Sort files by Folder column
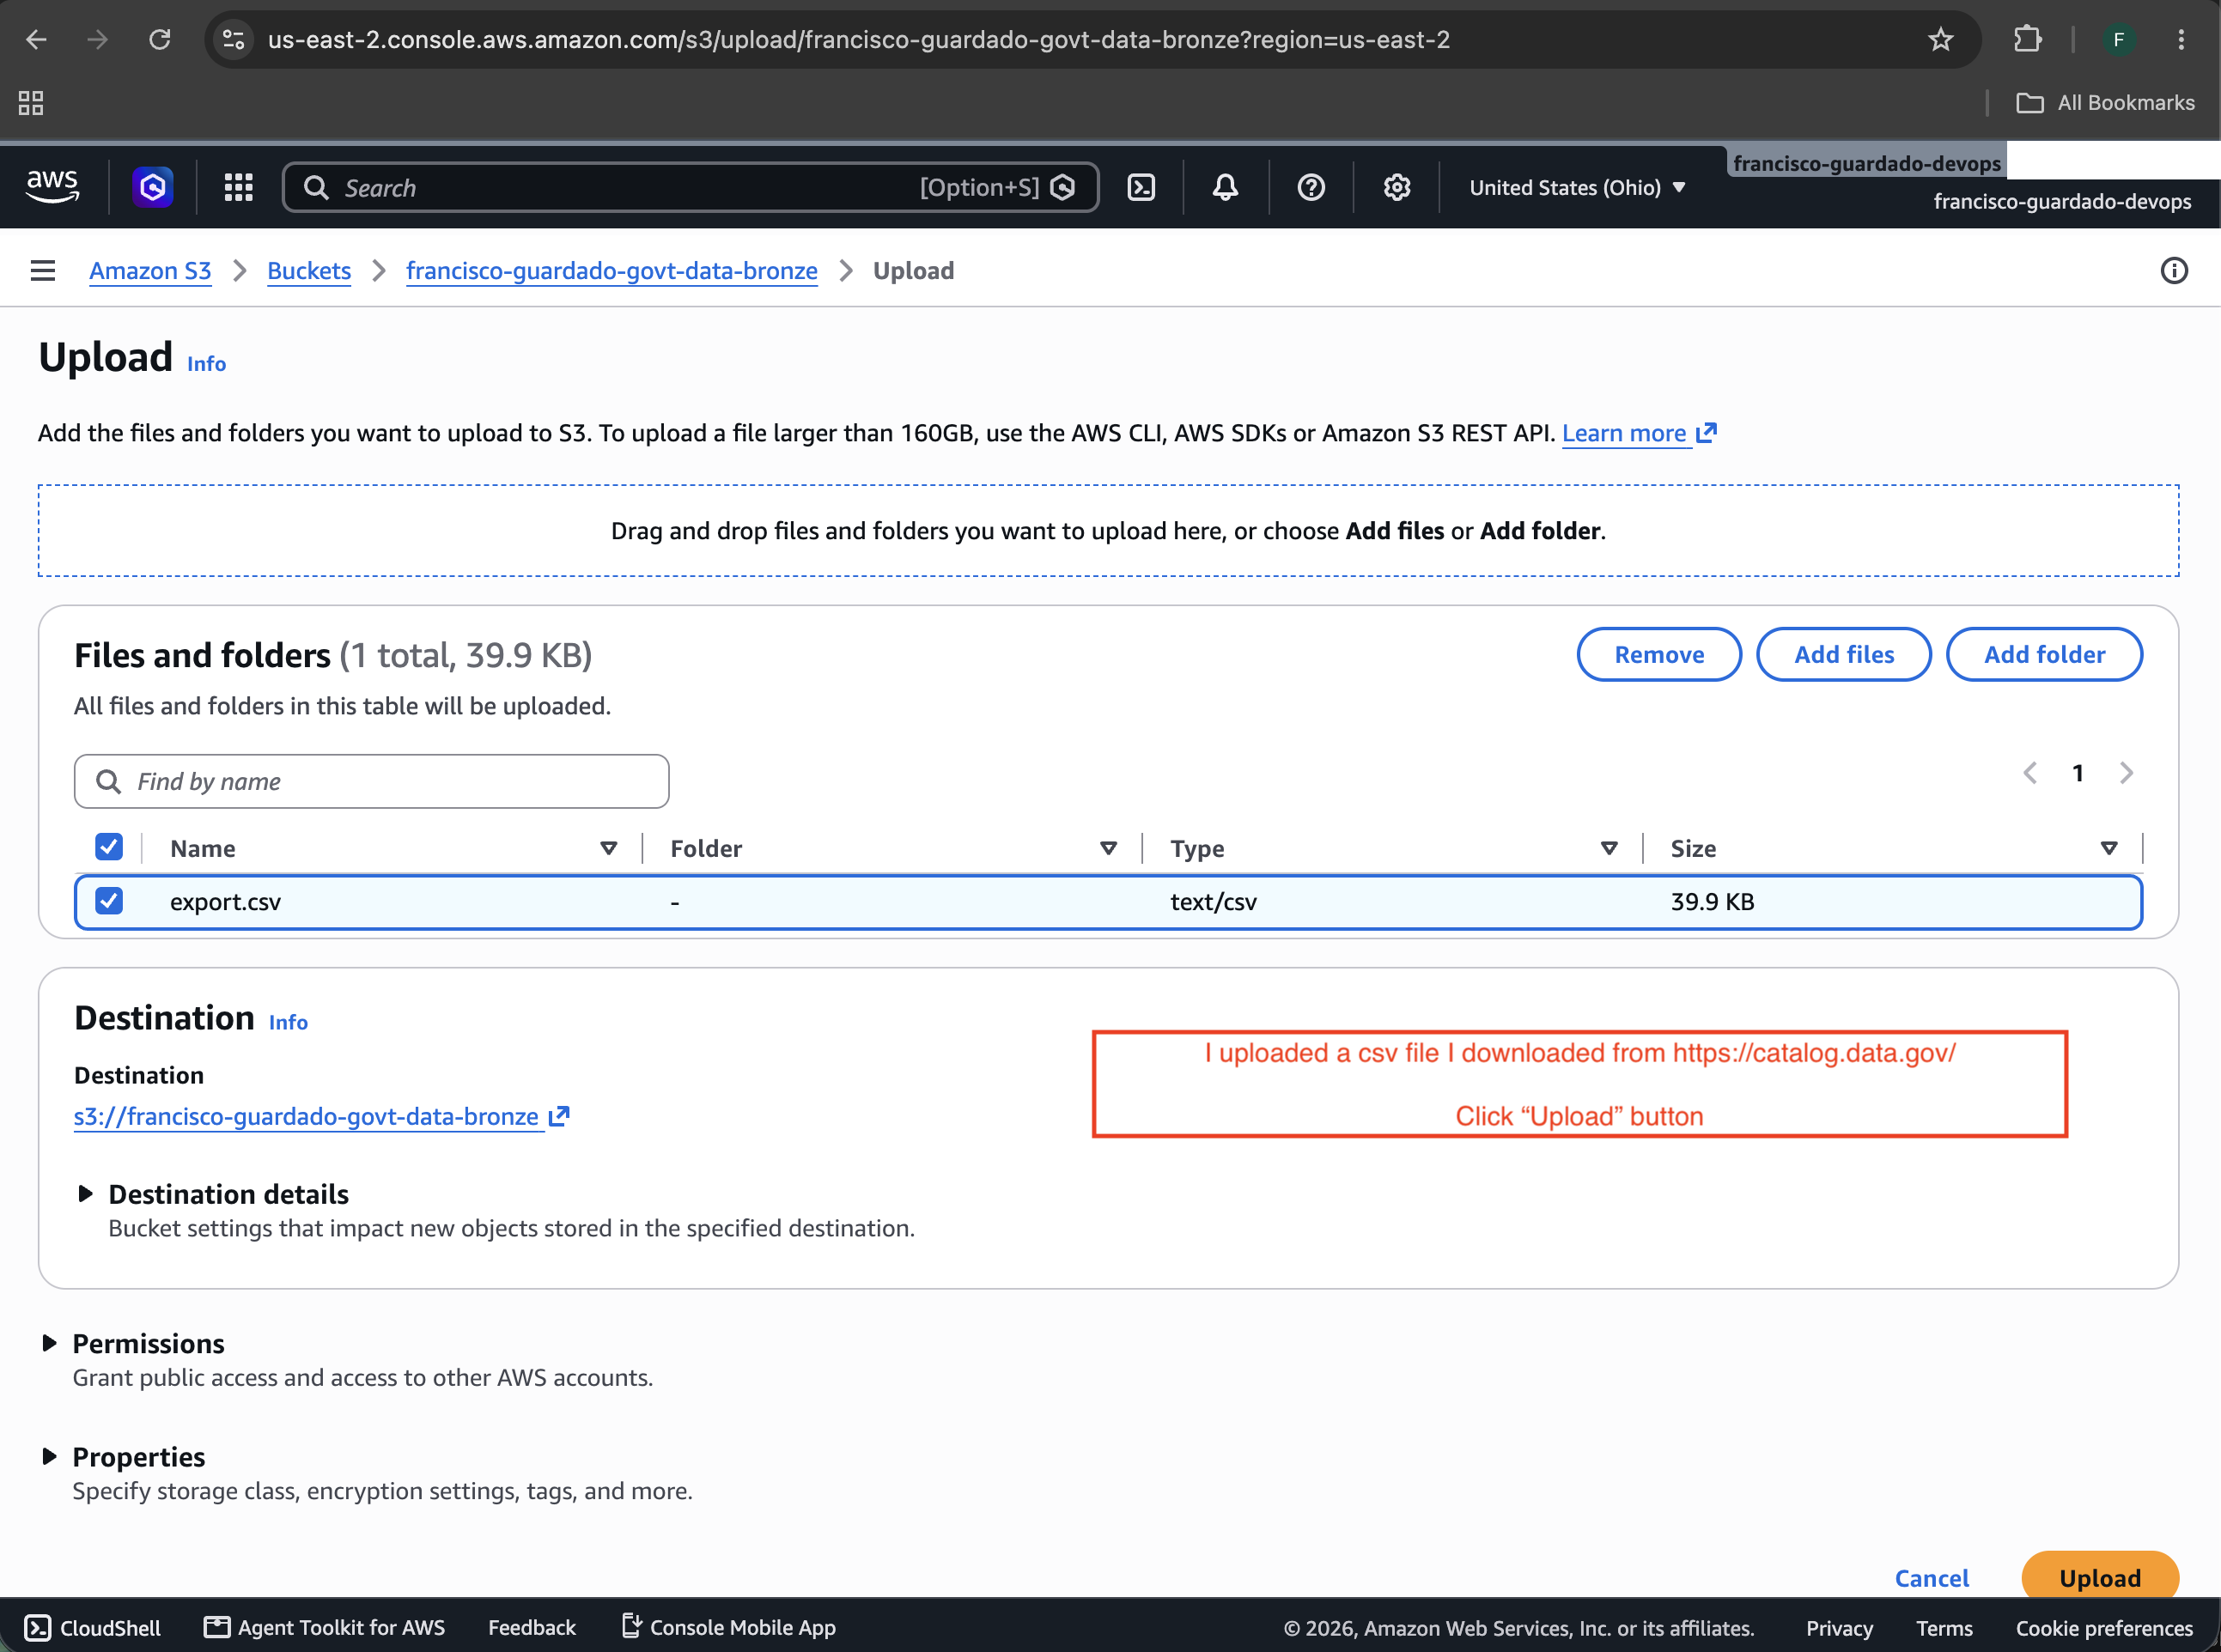Viewport: 2221px width, 1652px height. click(1108, 848)
